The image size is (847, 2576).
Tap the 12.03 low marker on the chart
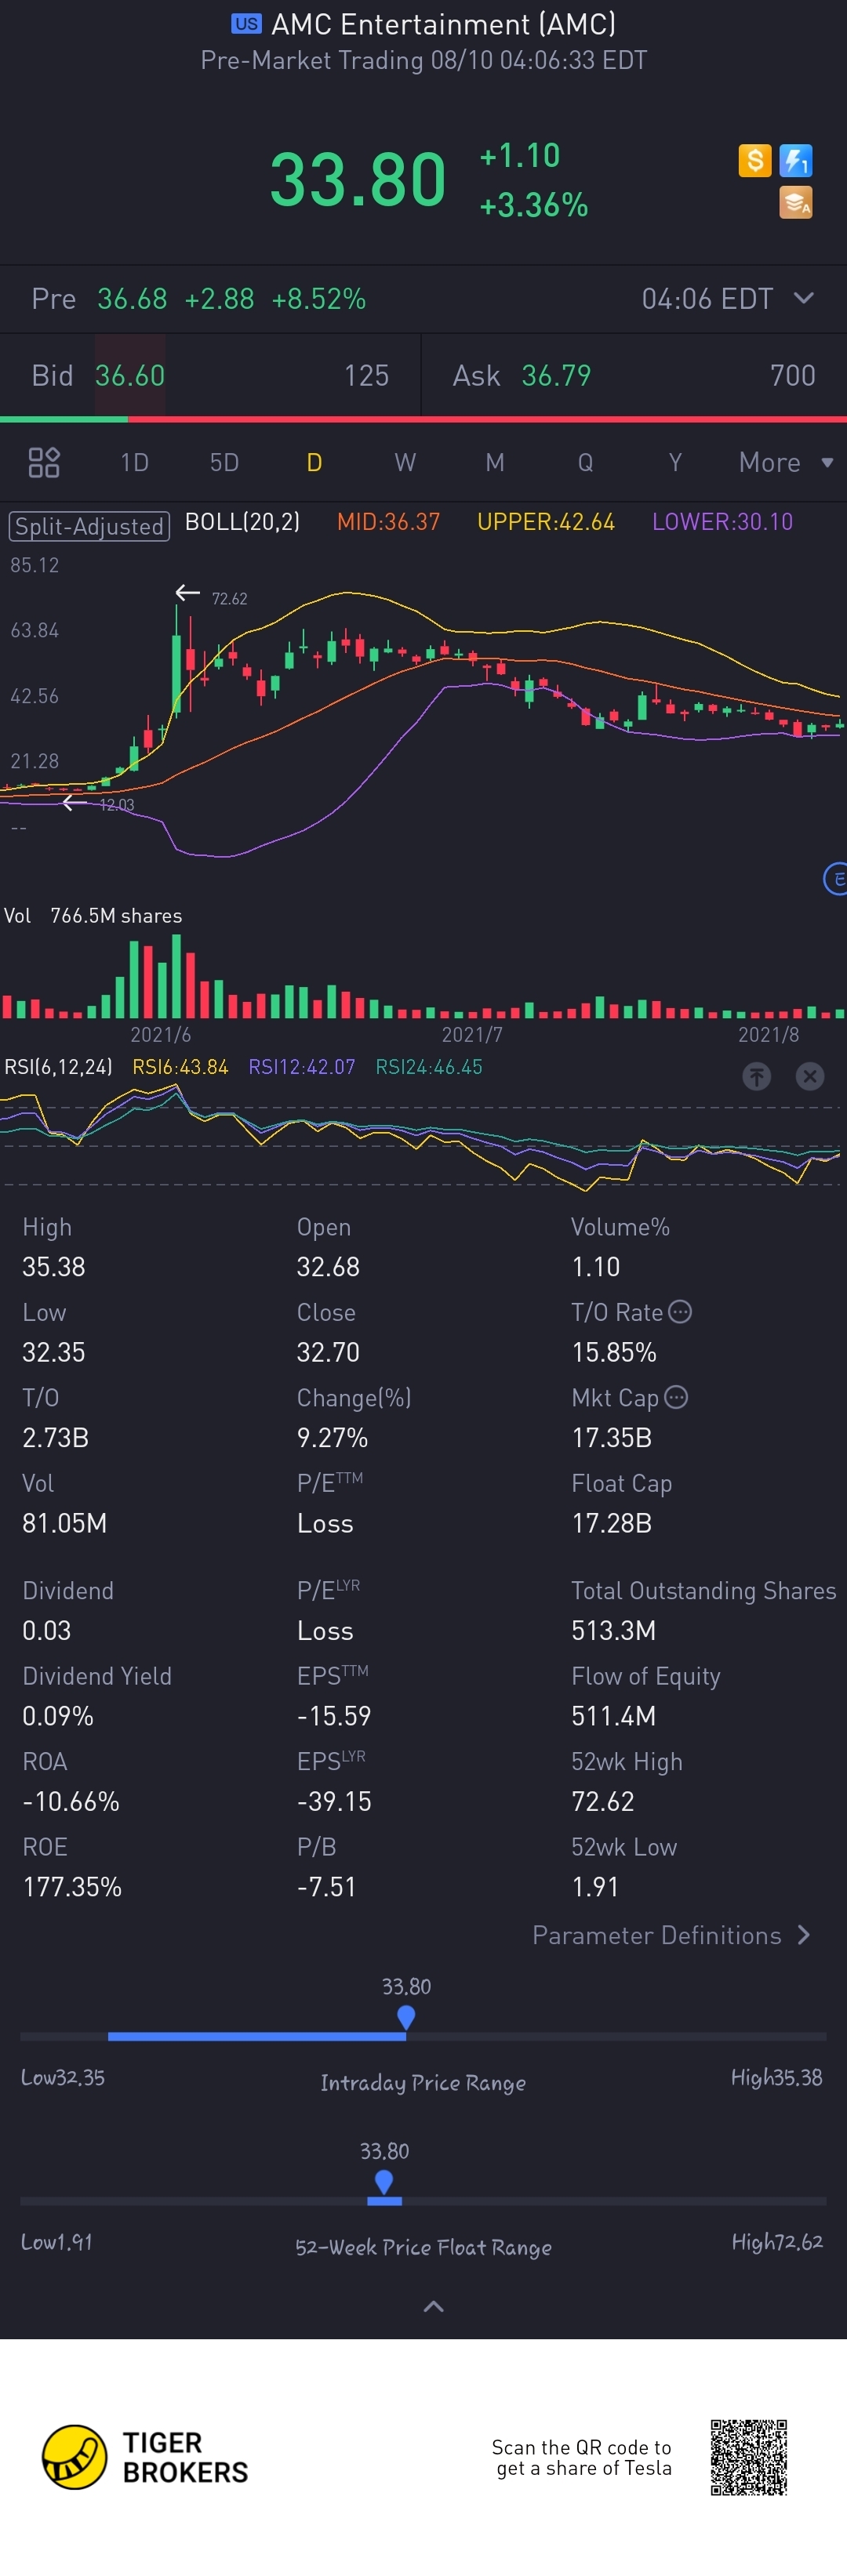tap(116, 804)
